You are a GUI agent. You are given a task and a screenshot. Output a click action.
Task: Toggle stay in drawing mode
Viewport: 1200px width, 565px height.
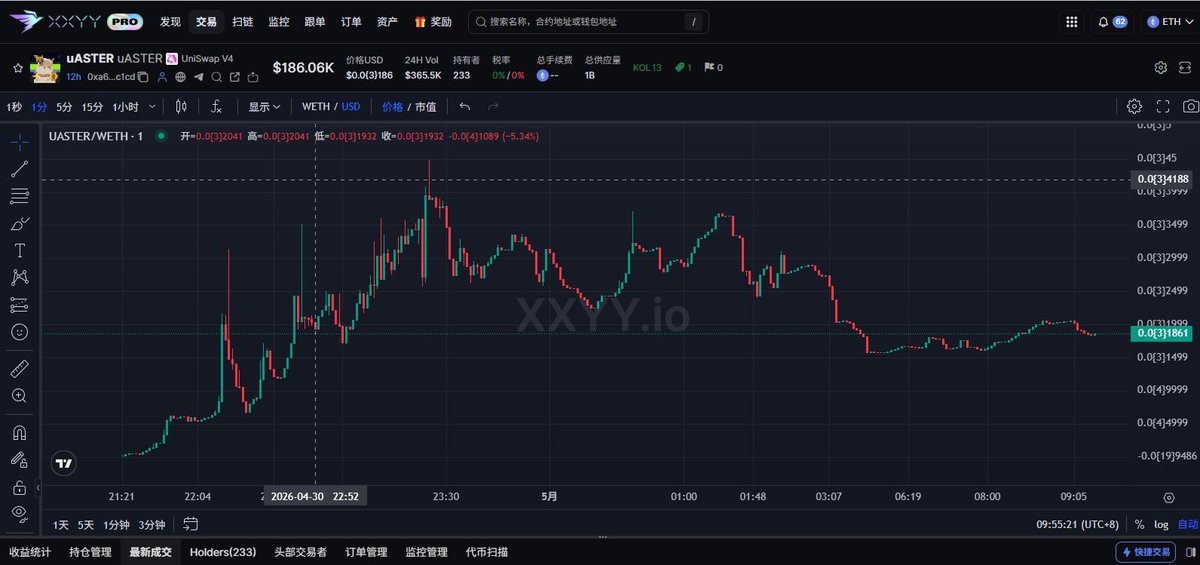tap(19, 460)
